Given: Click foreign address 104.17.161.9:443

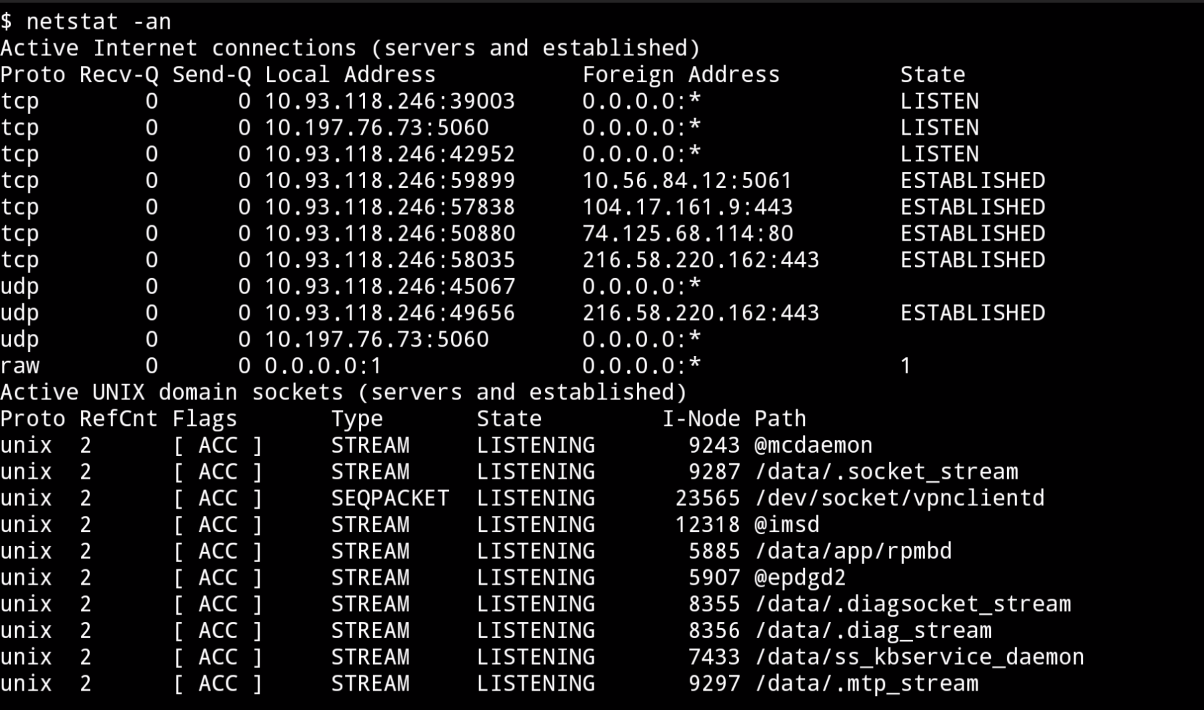Looking at the screenshot, I should point(687,207).
